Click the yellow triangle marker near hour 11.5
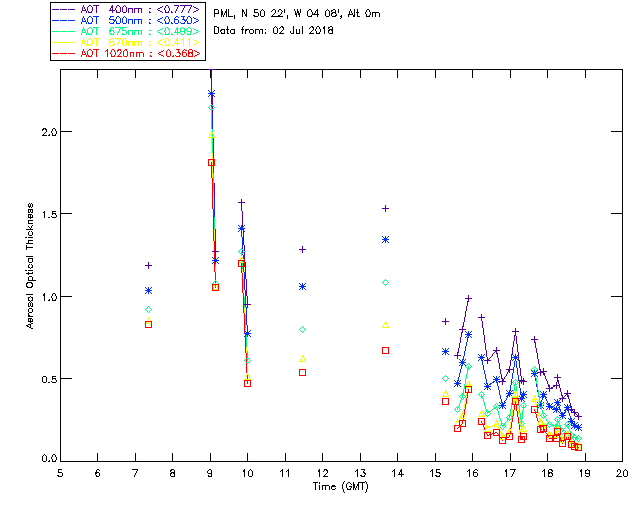The height and width of the screenshot is (512, 640). tap(302, 359)
